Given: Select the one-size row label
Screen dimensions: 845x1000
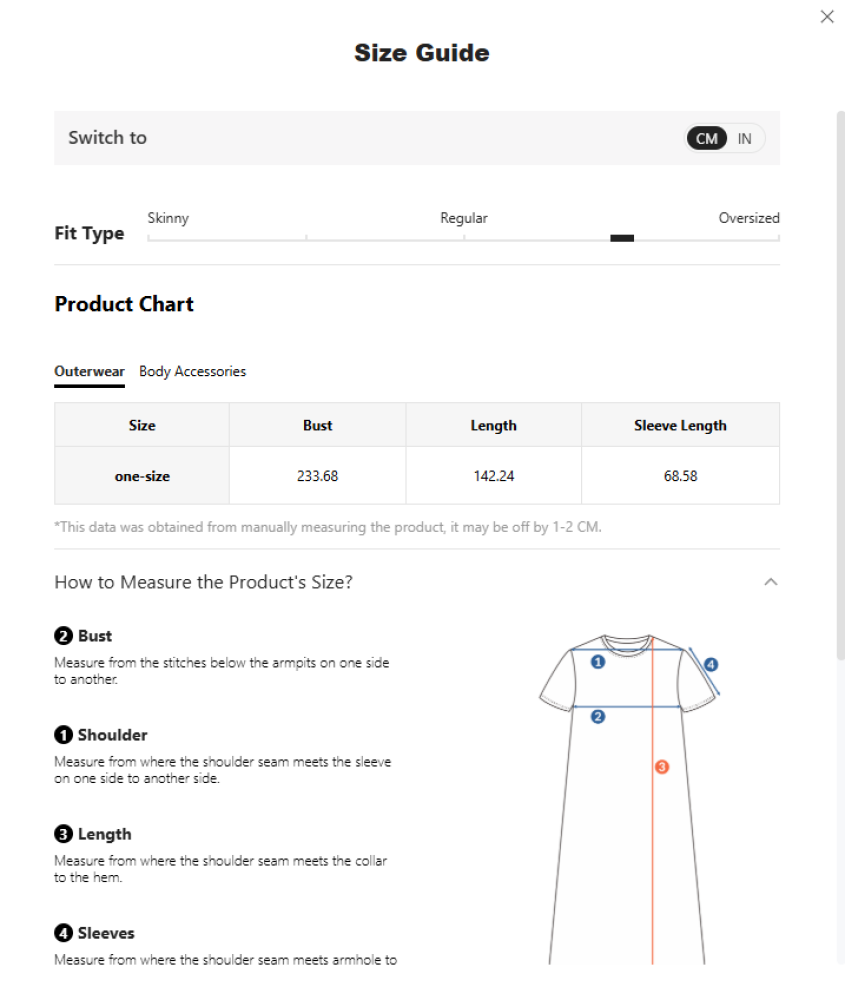Looking at the screenshot, I should click(x=142, y=476).
